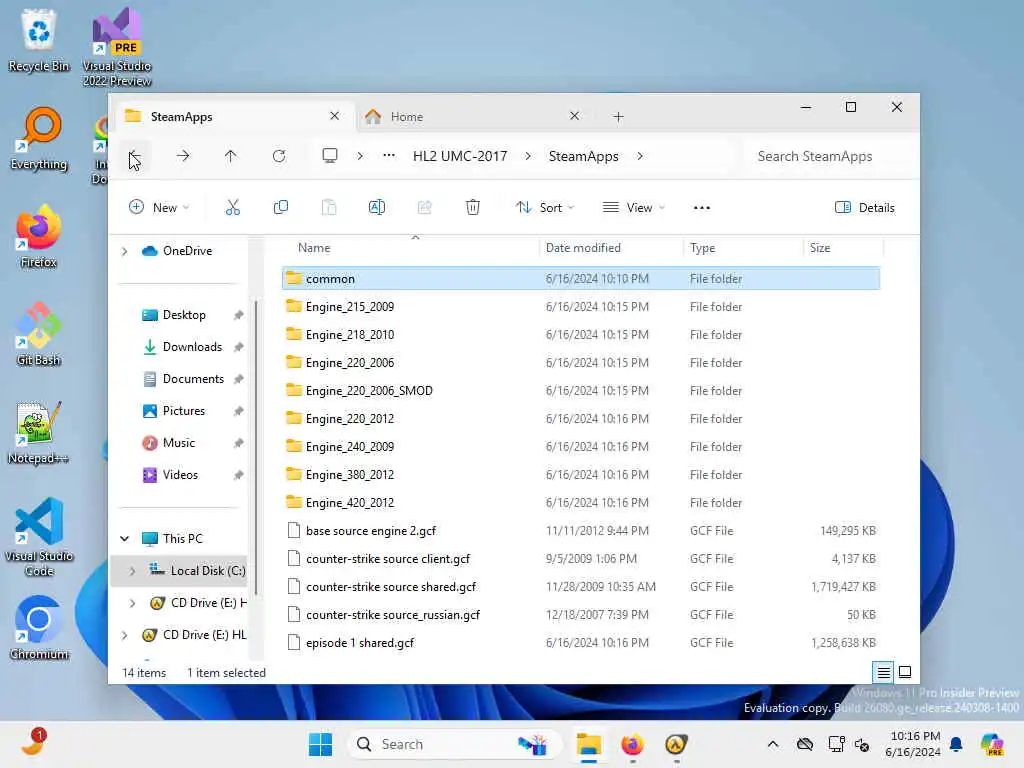1024x768 pixels.
Task: Open Visual Studio Code desktop shortcut
Action: coord(39,537)
